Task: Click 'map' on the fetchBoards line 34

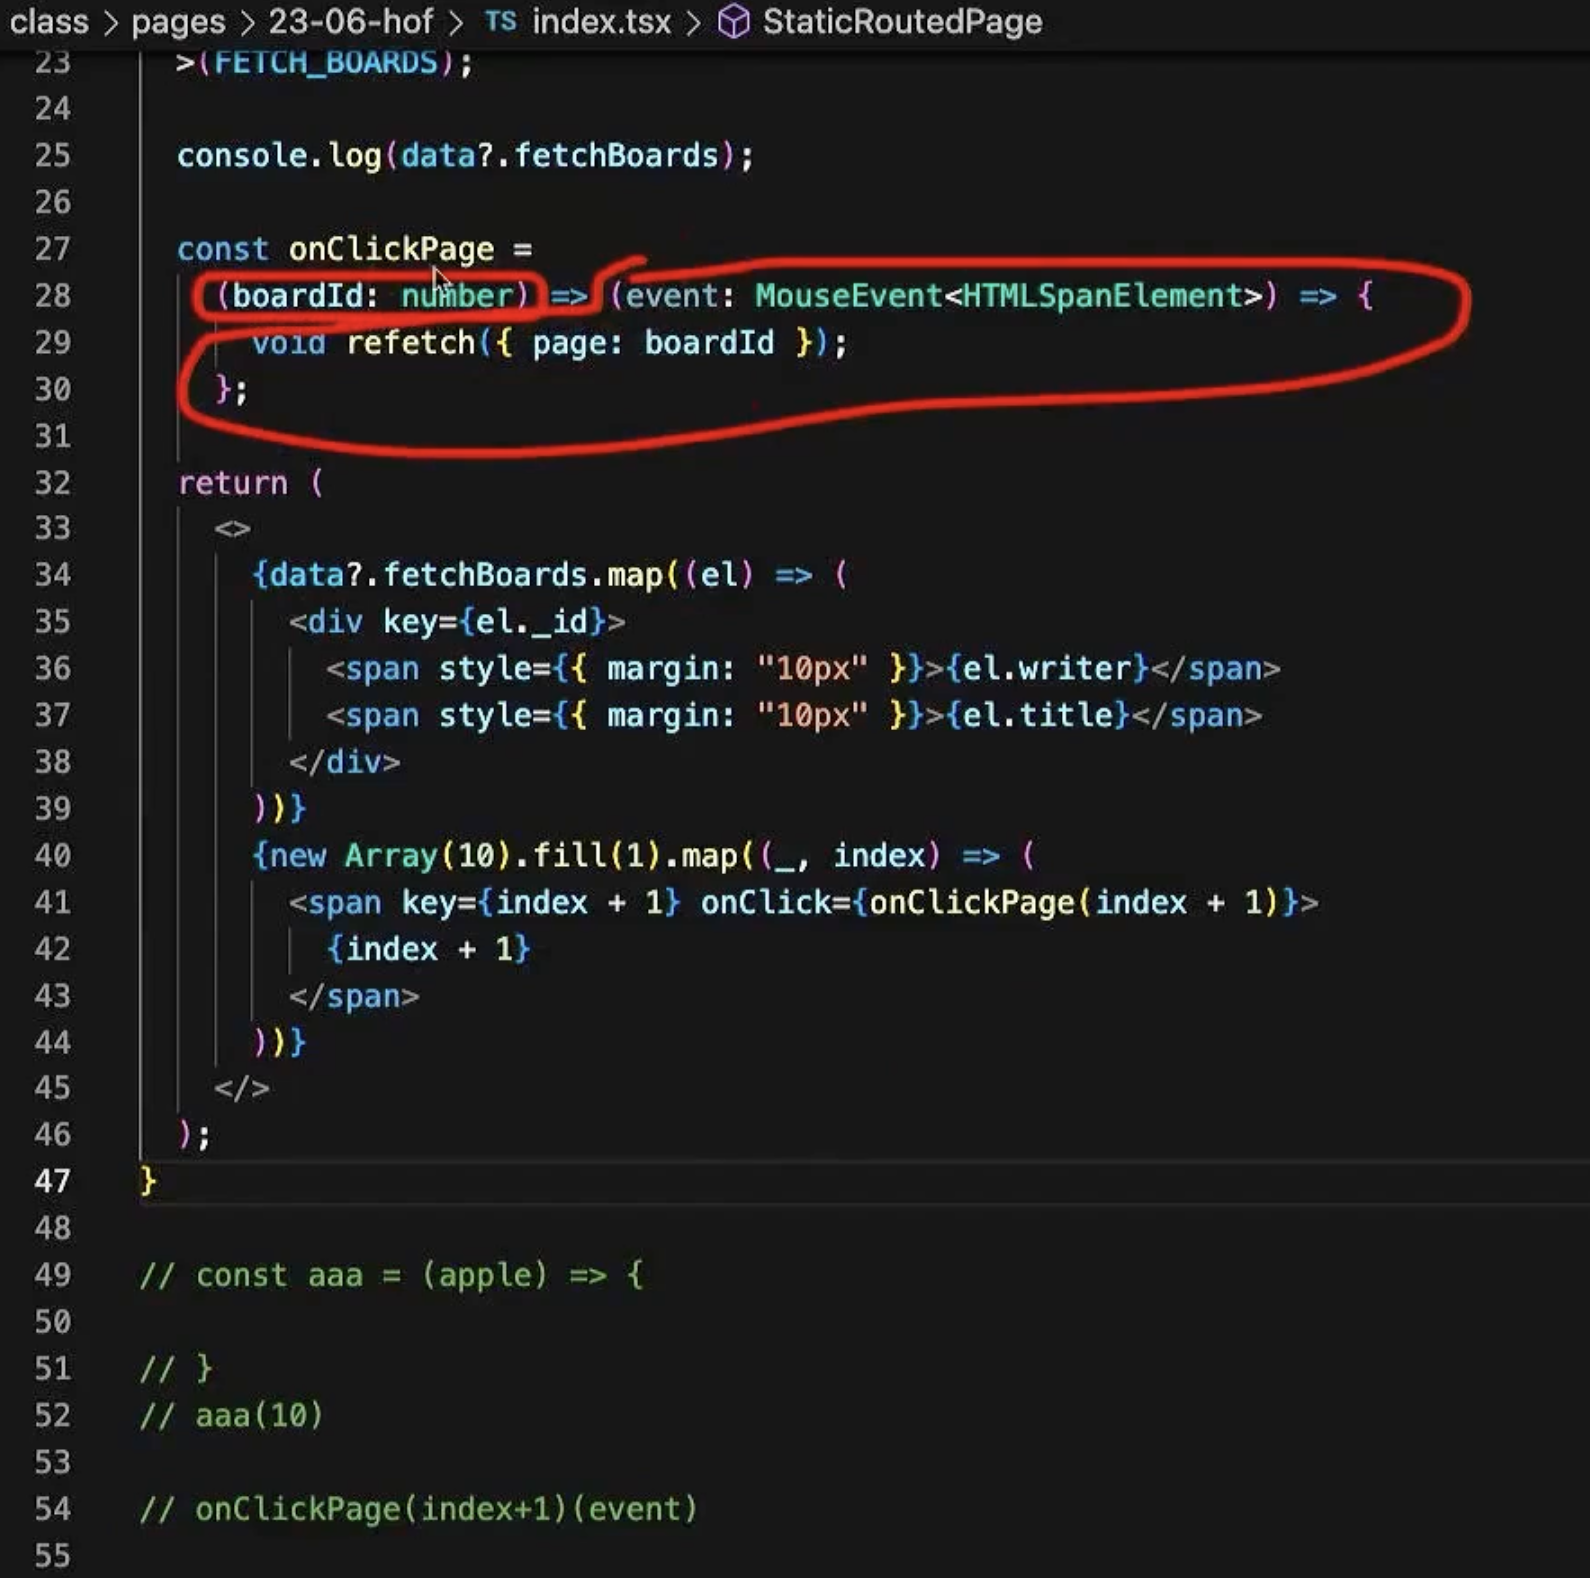Action: (x=635, y=575)
